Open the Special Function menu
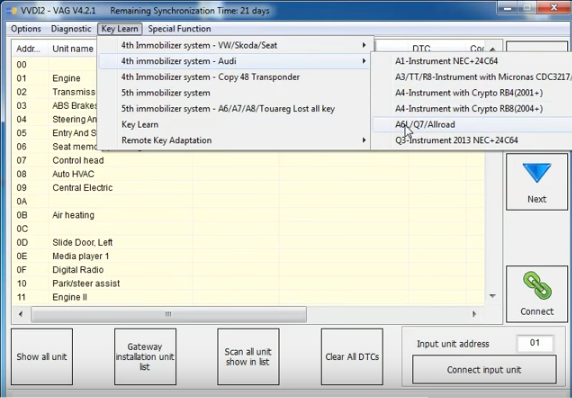This screenshot has width=572, height=398. (179, 29)
